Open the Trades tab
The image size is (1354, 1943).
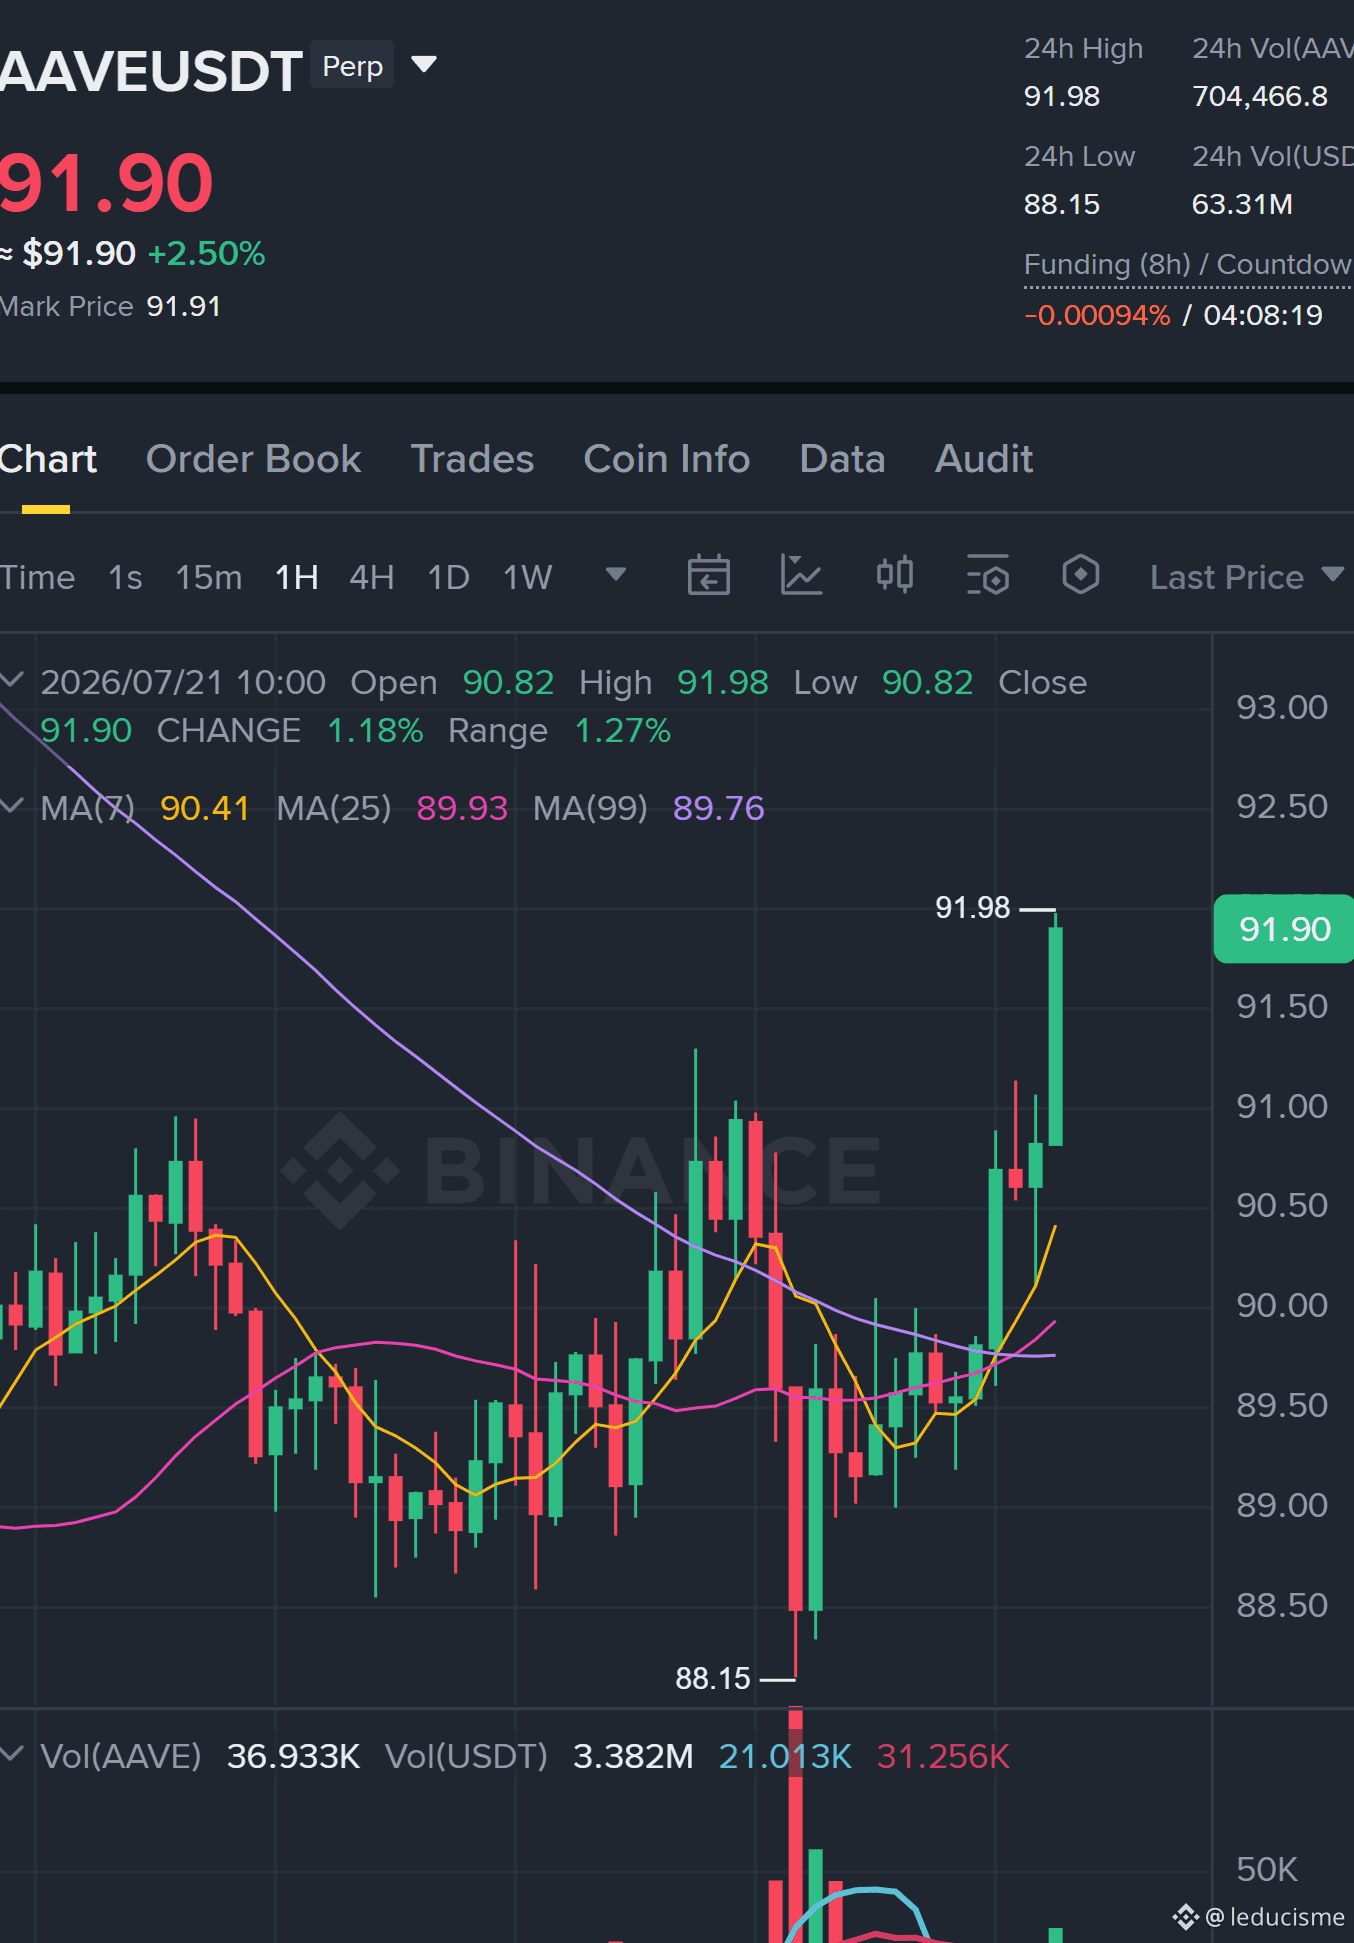click(472, 459)
